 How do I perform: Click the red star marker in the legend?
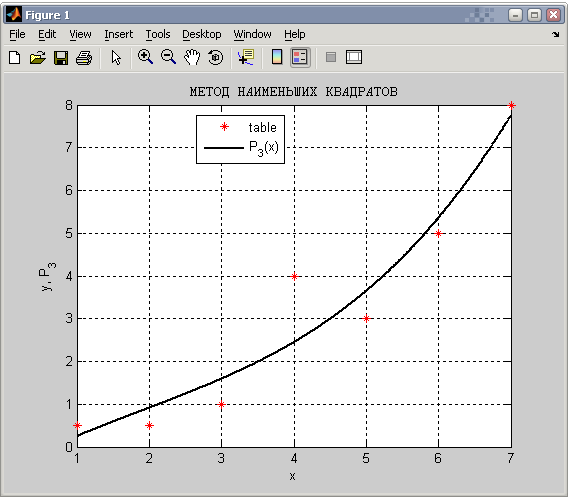pos(224,127)
